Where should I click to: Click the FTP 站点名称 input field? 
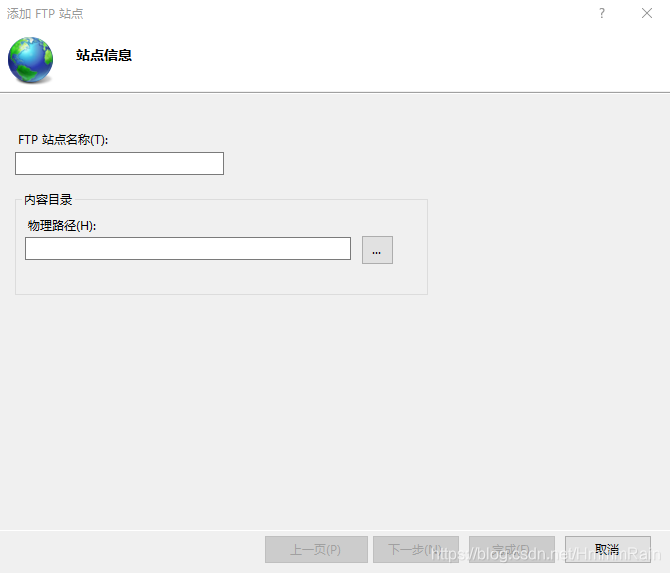[119, 163]
